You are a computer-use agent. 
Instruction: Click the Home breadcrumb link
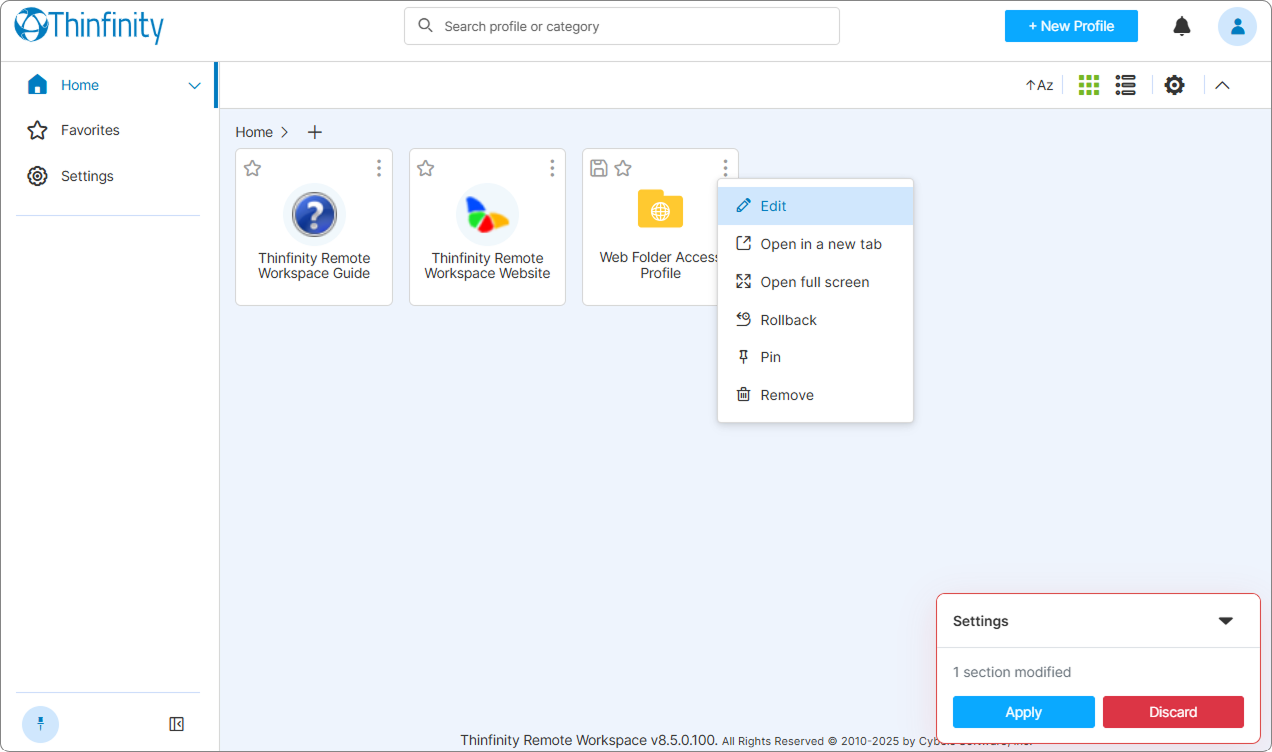point(254,132)
